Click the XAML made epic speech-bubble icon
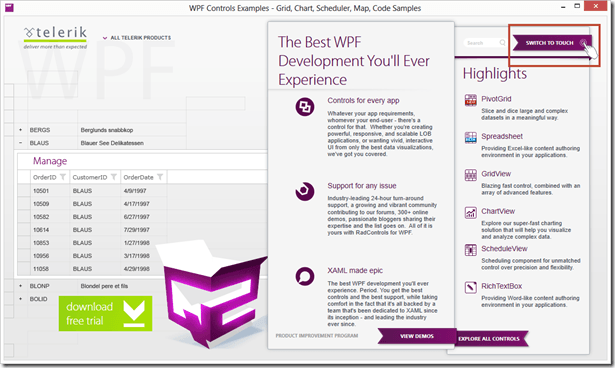615x368 pixels. coord(305,276)
